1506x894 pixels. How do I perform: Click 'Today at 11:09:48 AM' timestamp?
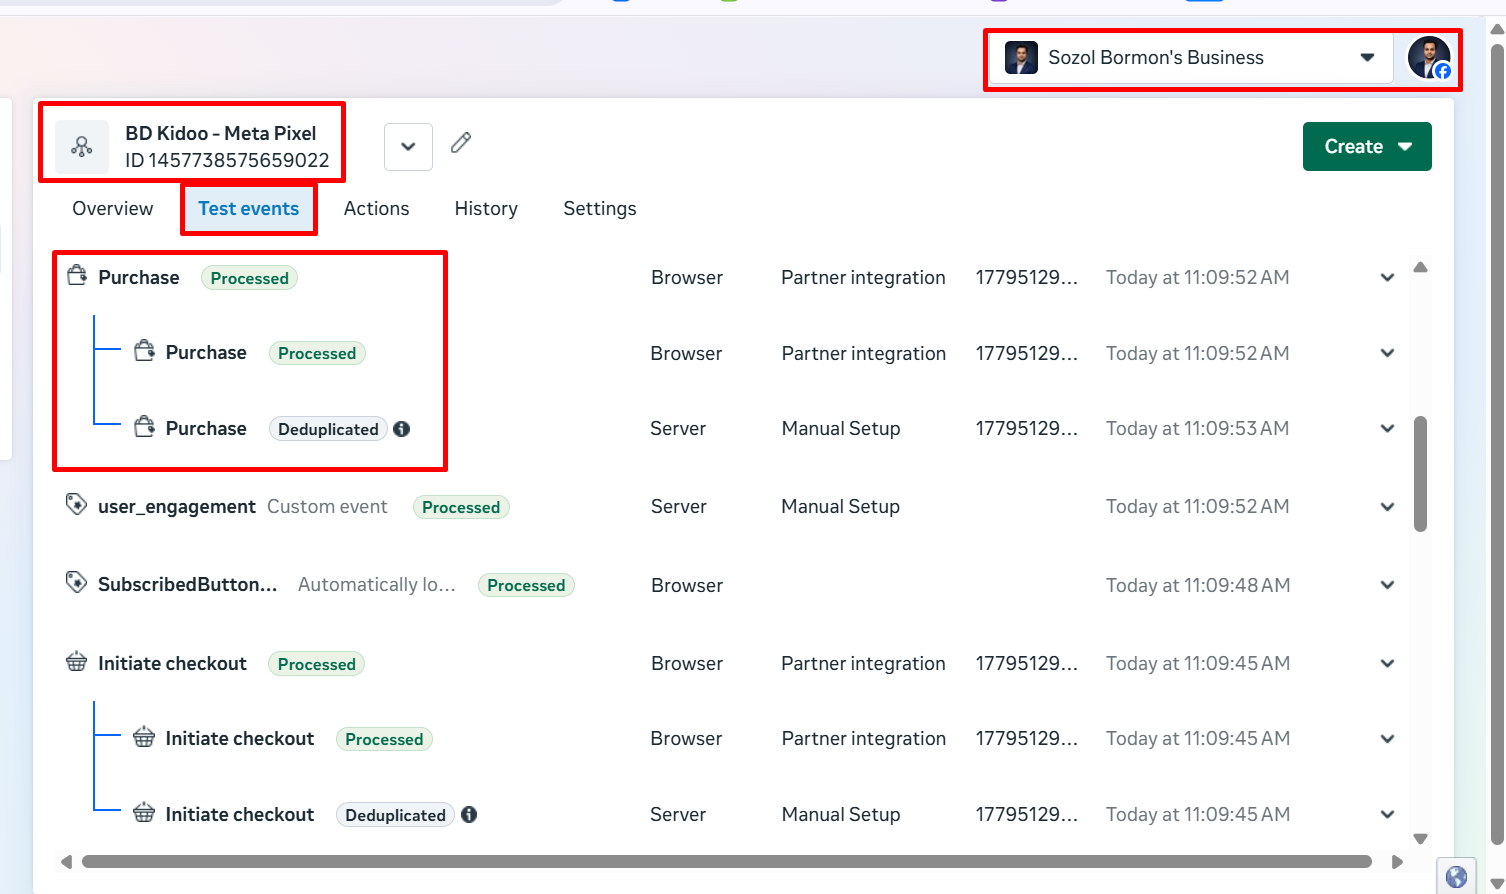tap(1198, 585)
